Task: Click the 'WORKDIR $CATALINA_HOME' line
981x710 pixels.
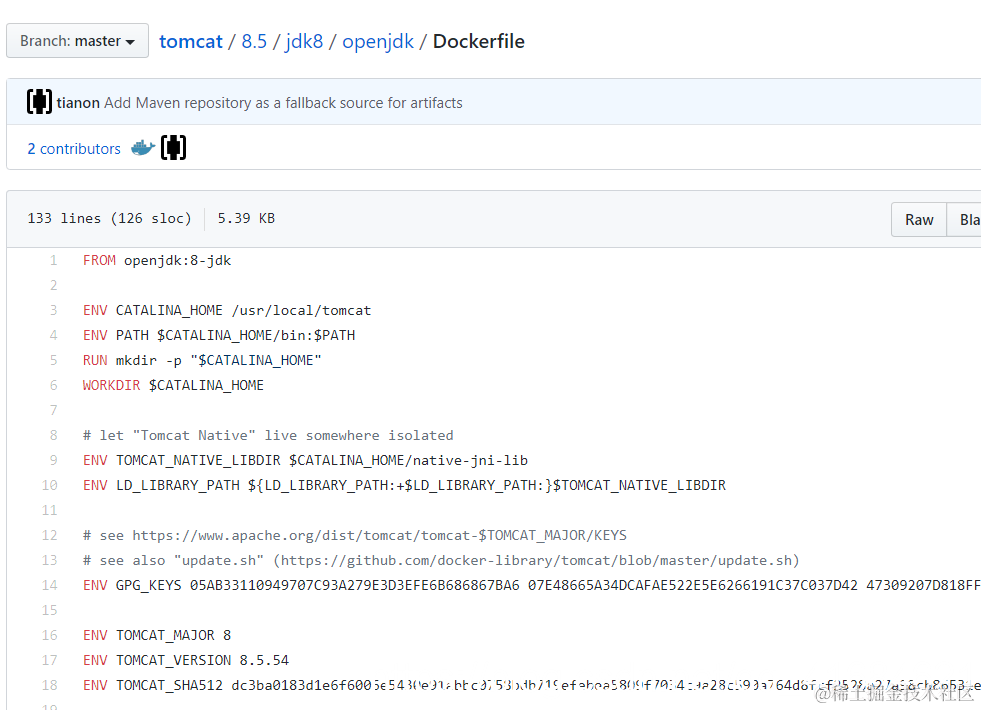Action: (173, 385)
